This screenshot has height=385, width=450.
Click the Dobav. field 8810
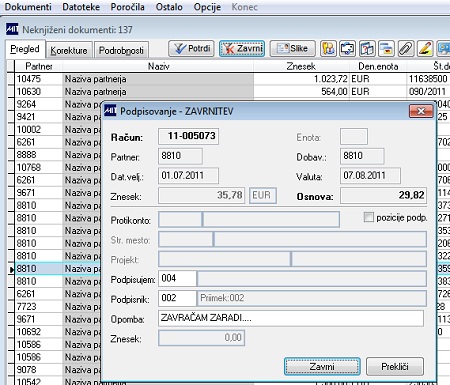[x=362, y=156]
